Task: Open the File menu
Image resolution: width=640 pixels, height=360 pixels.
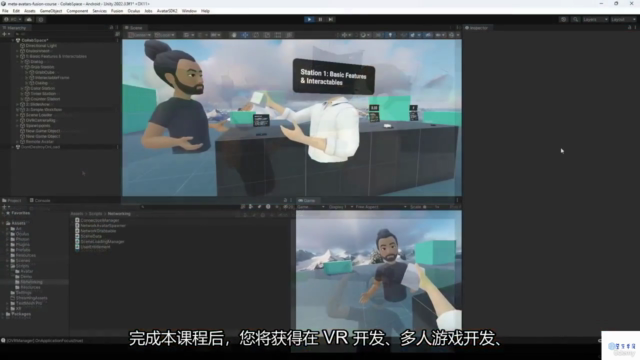Action: tap(5, 11)
